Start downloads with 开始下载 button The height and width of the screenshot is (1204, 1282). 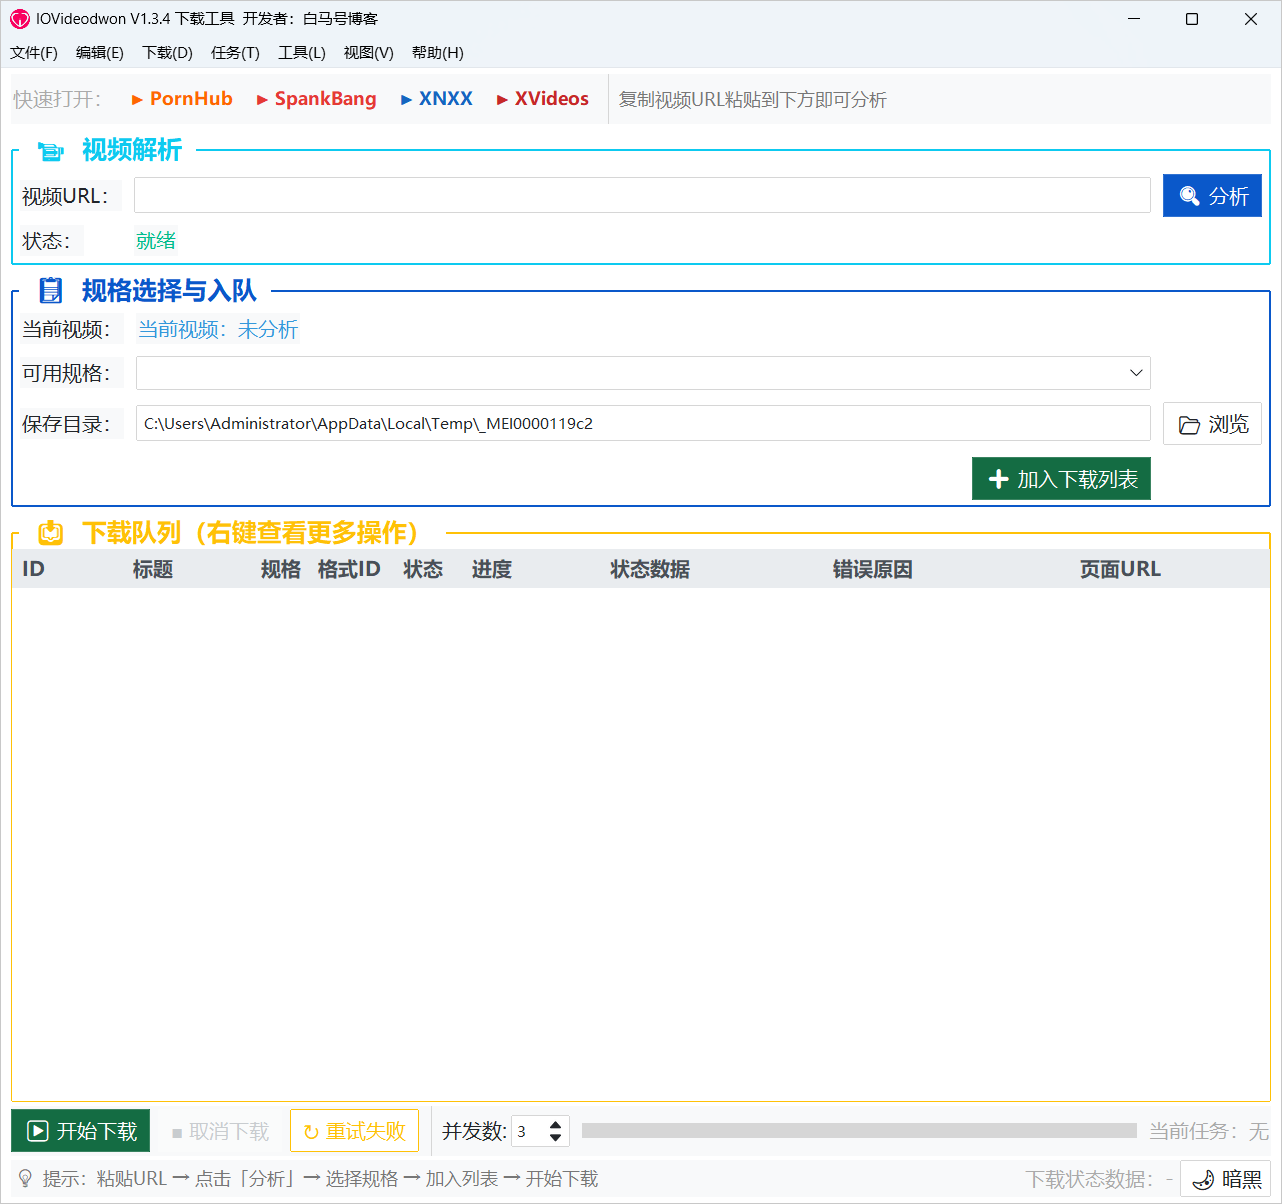81,1131
